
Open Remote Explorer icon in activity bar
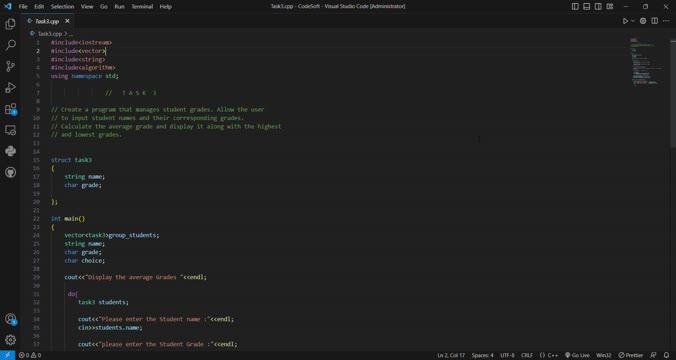10,130
